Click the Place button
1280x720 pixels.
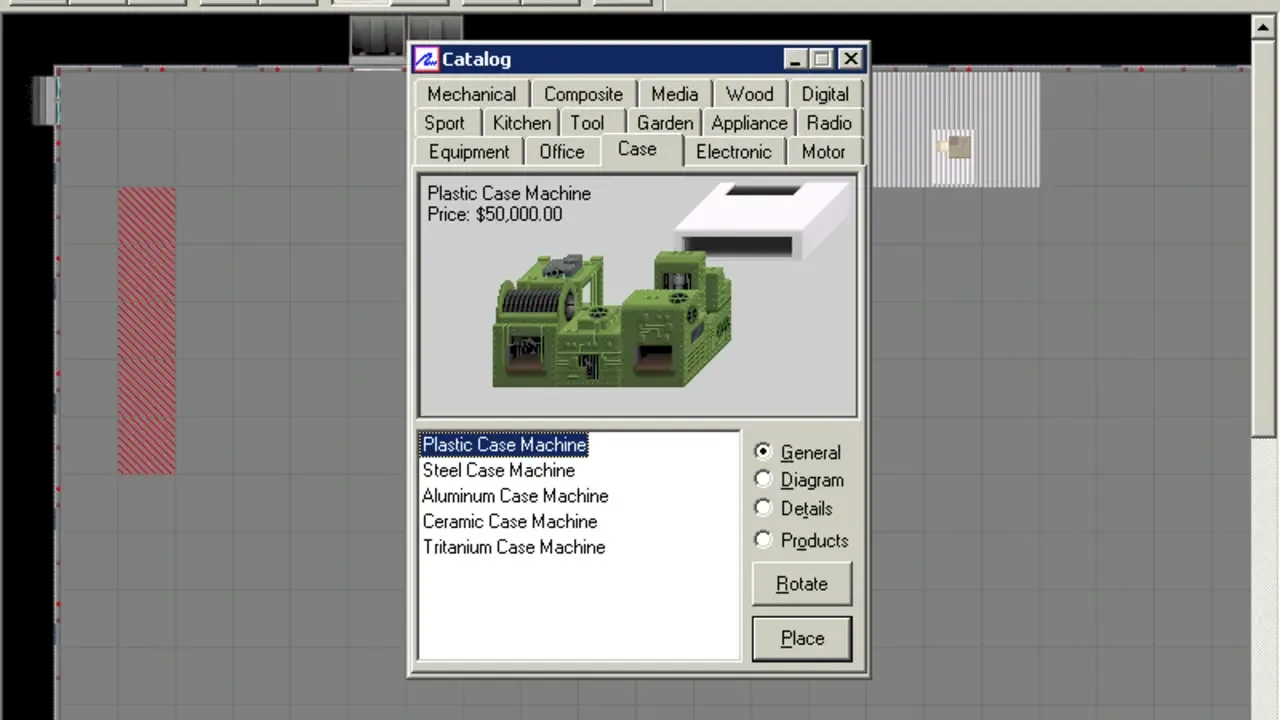802,638
